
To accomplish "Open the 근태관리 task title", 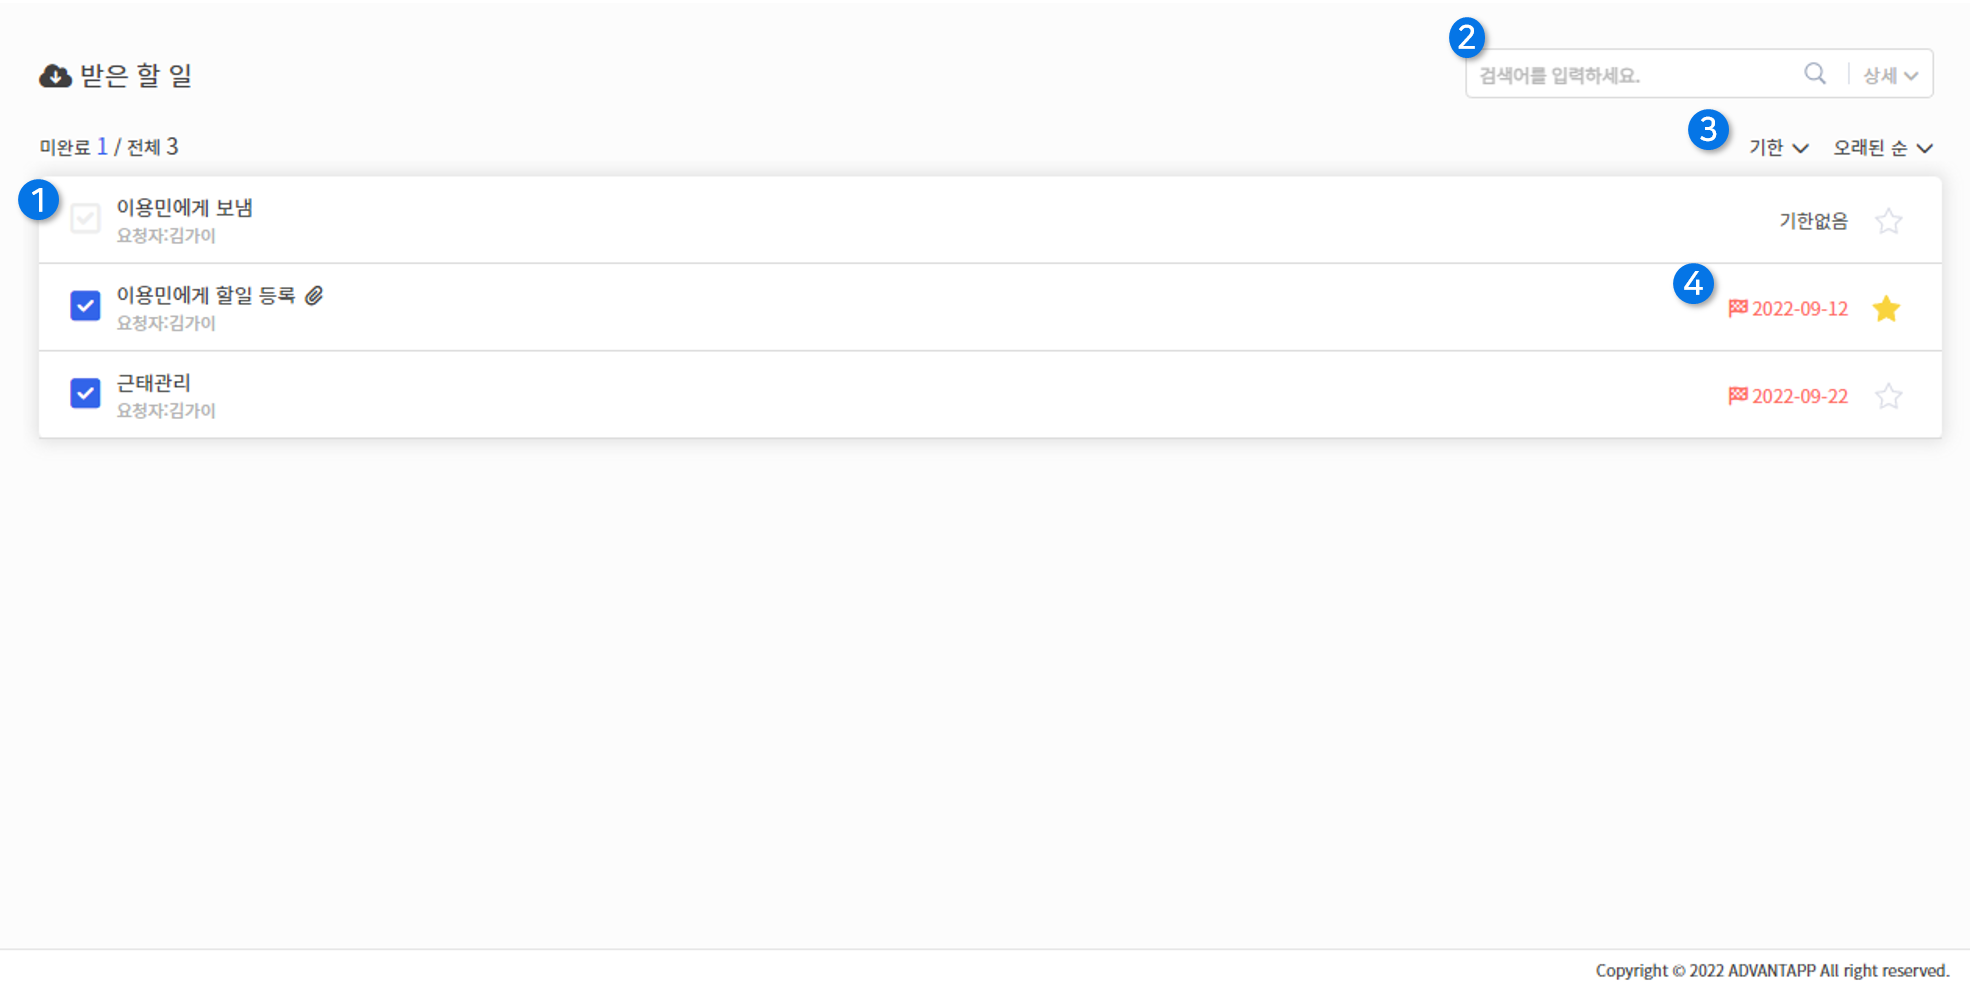I will point(153,383).
